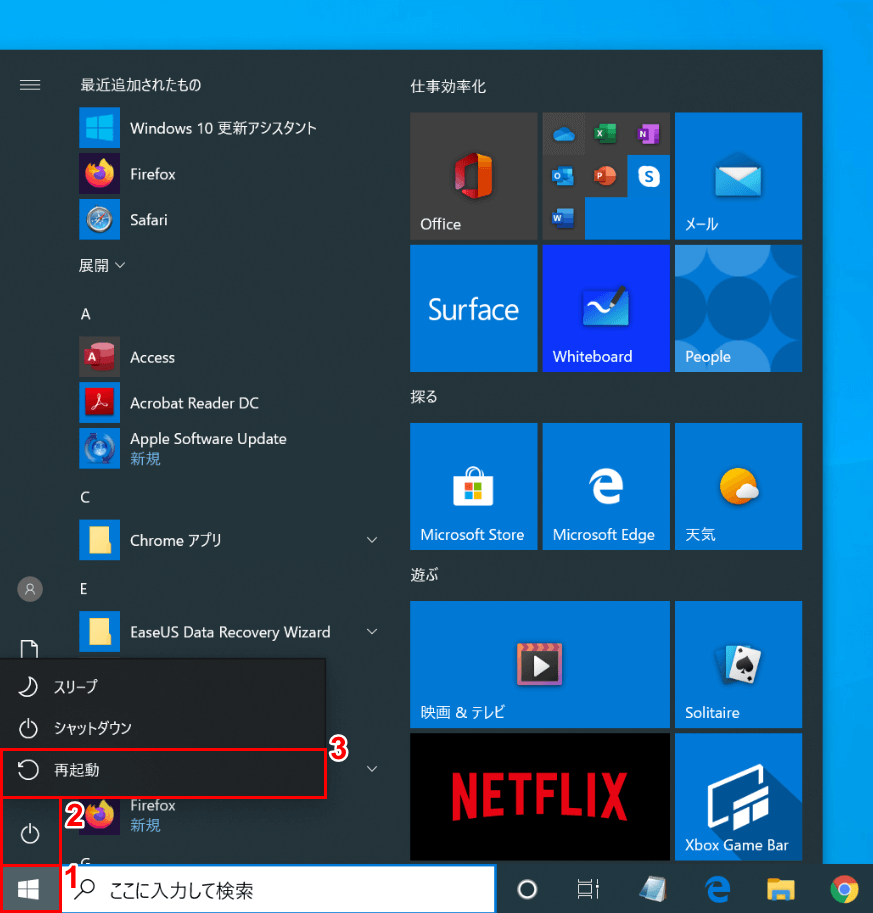Select スリープ from the power menu
The image size is (873, 913).
[163, 687]
